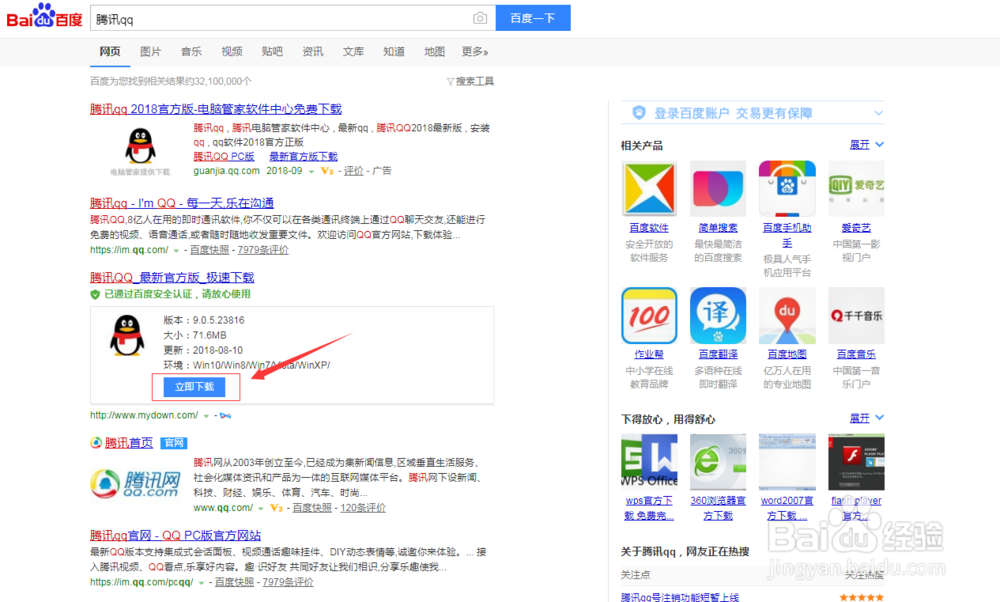Open the 搜索工具 label

(474, 82)
